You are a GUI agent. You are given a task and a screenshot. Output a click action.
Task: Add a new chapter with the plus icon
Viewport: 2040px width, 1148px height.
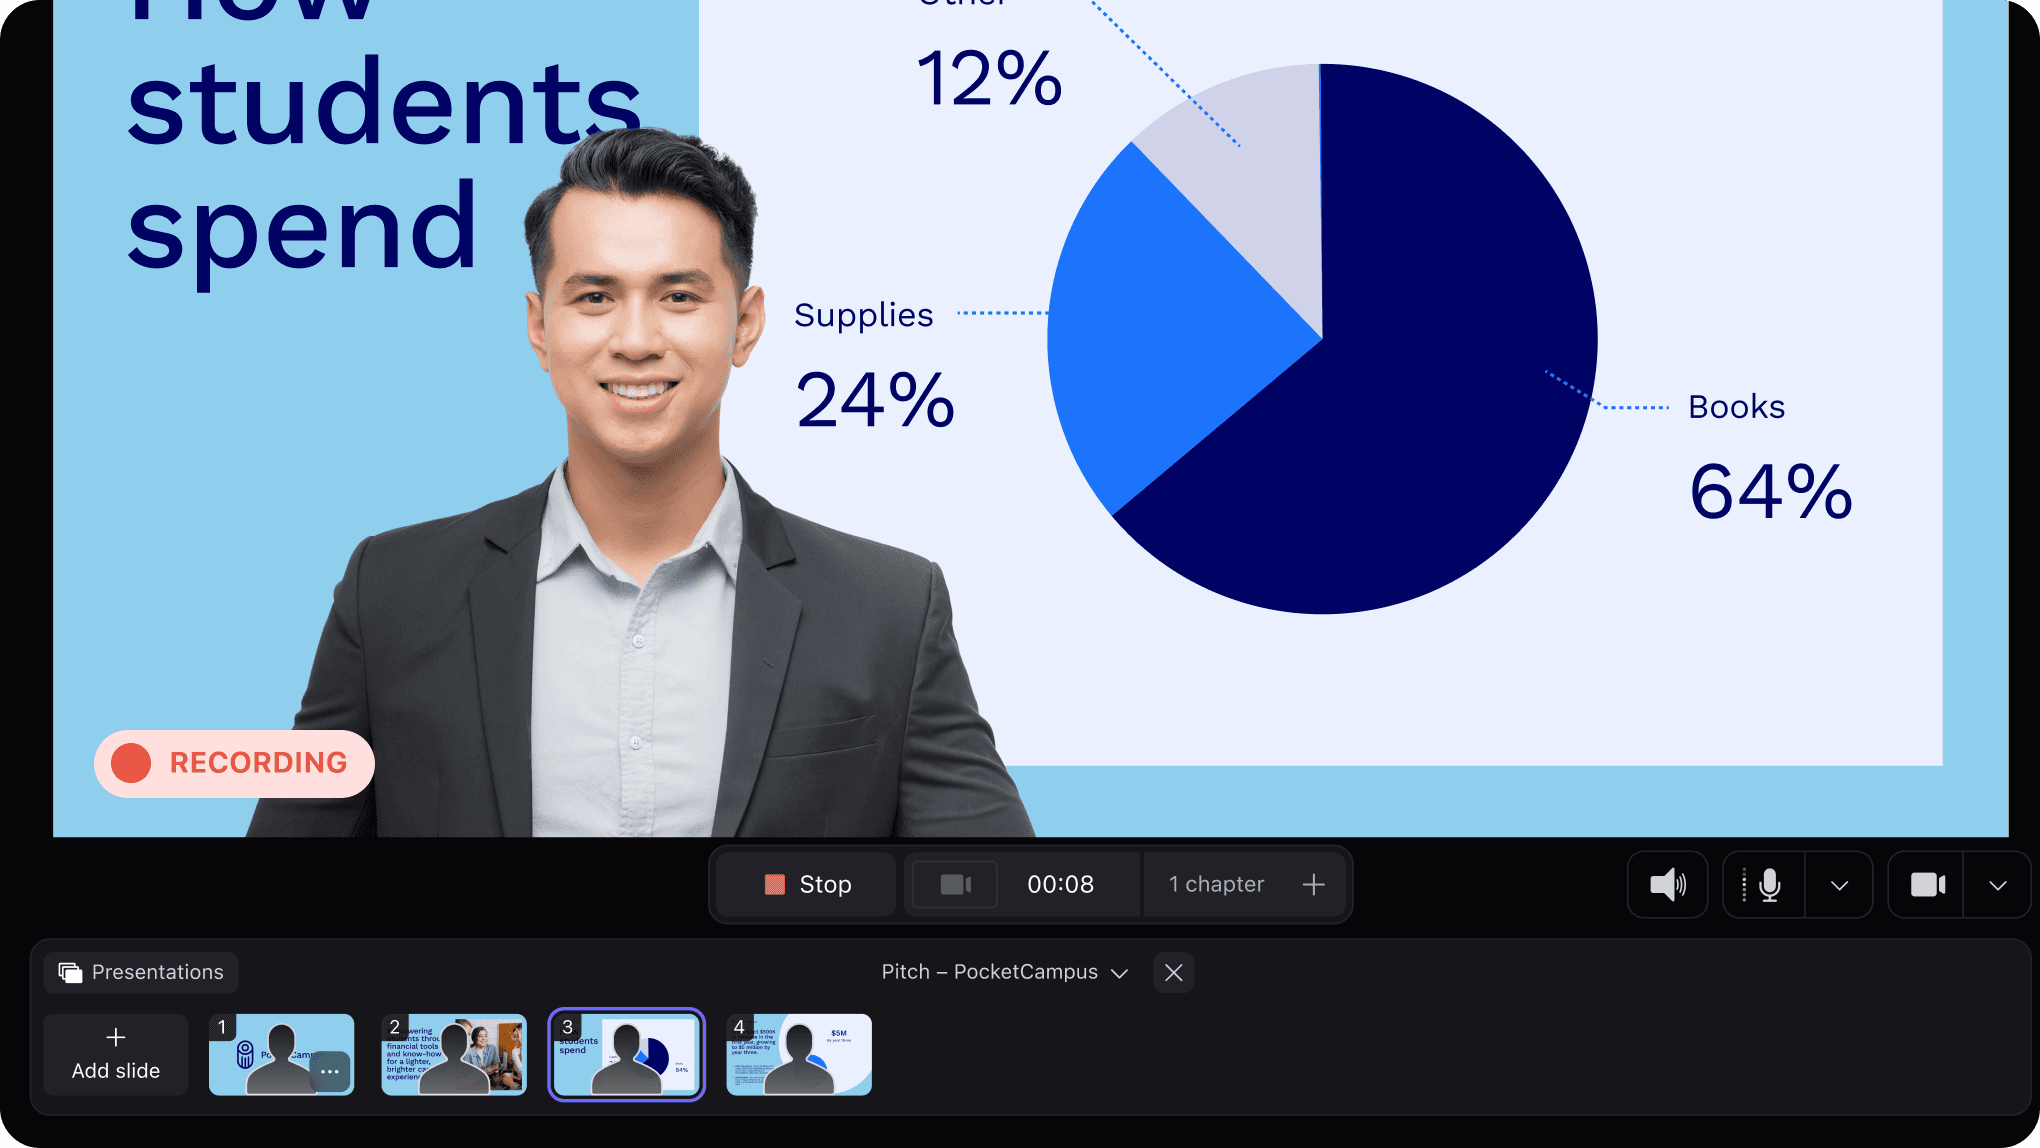(1313, 885)
